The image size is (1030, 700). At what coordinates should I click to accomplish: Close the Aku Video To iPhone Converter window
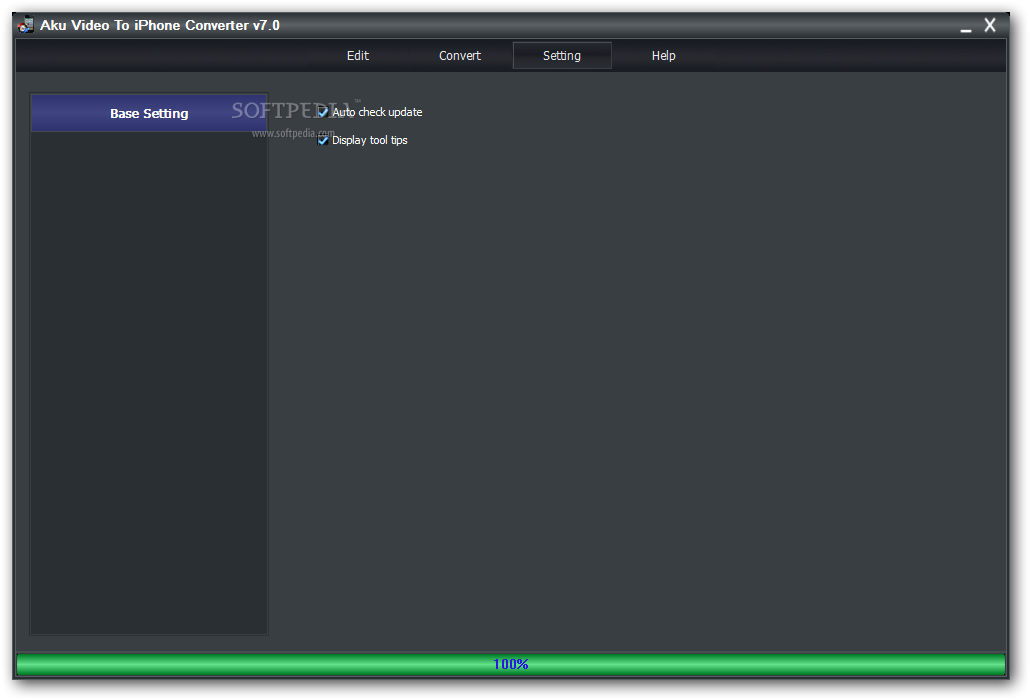(x=990, y=25)
